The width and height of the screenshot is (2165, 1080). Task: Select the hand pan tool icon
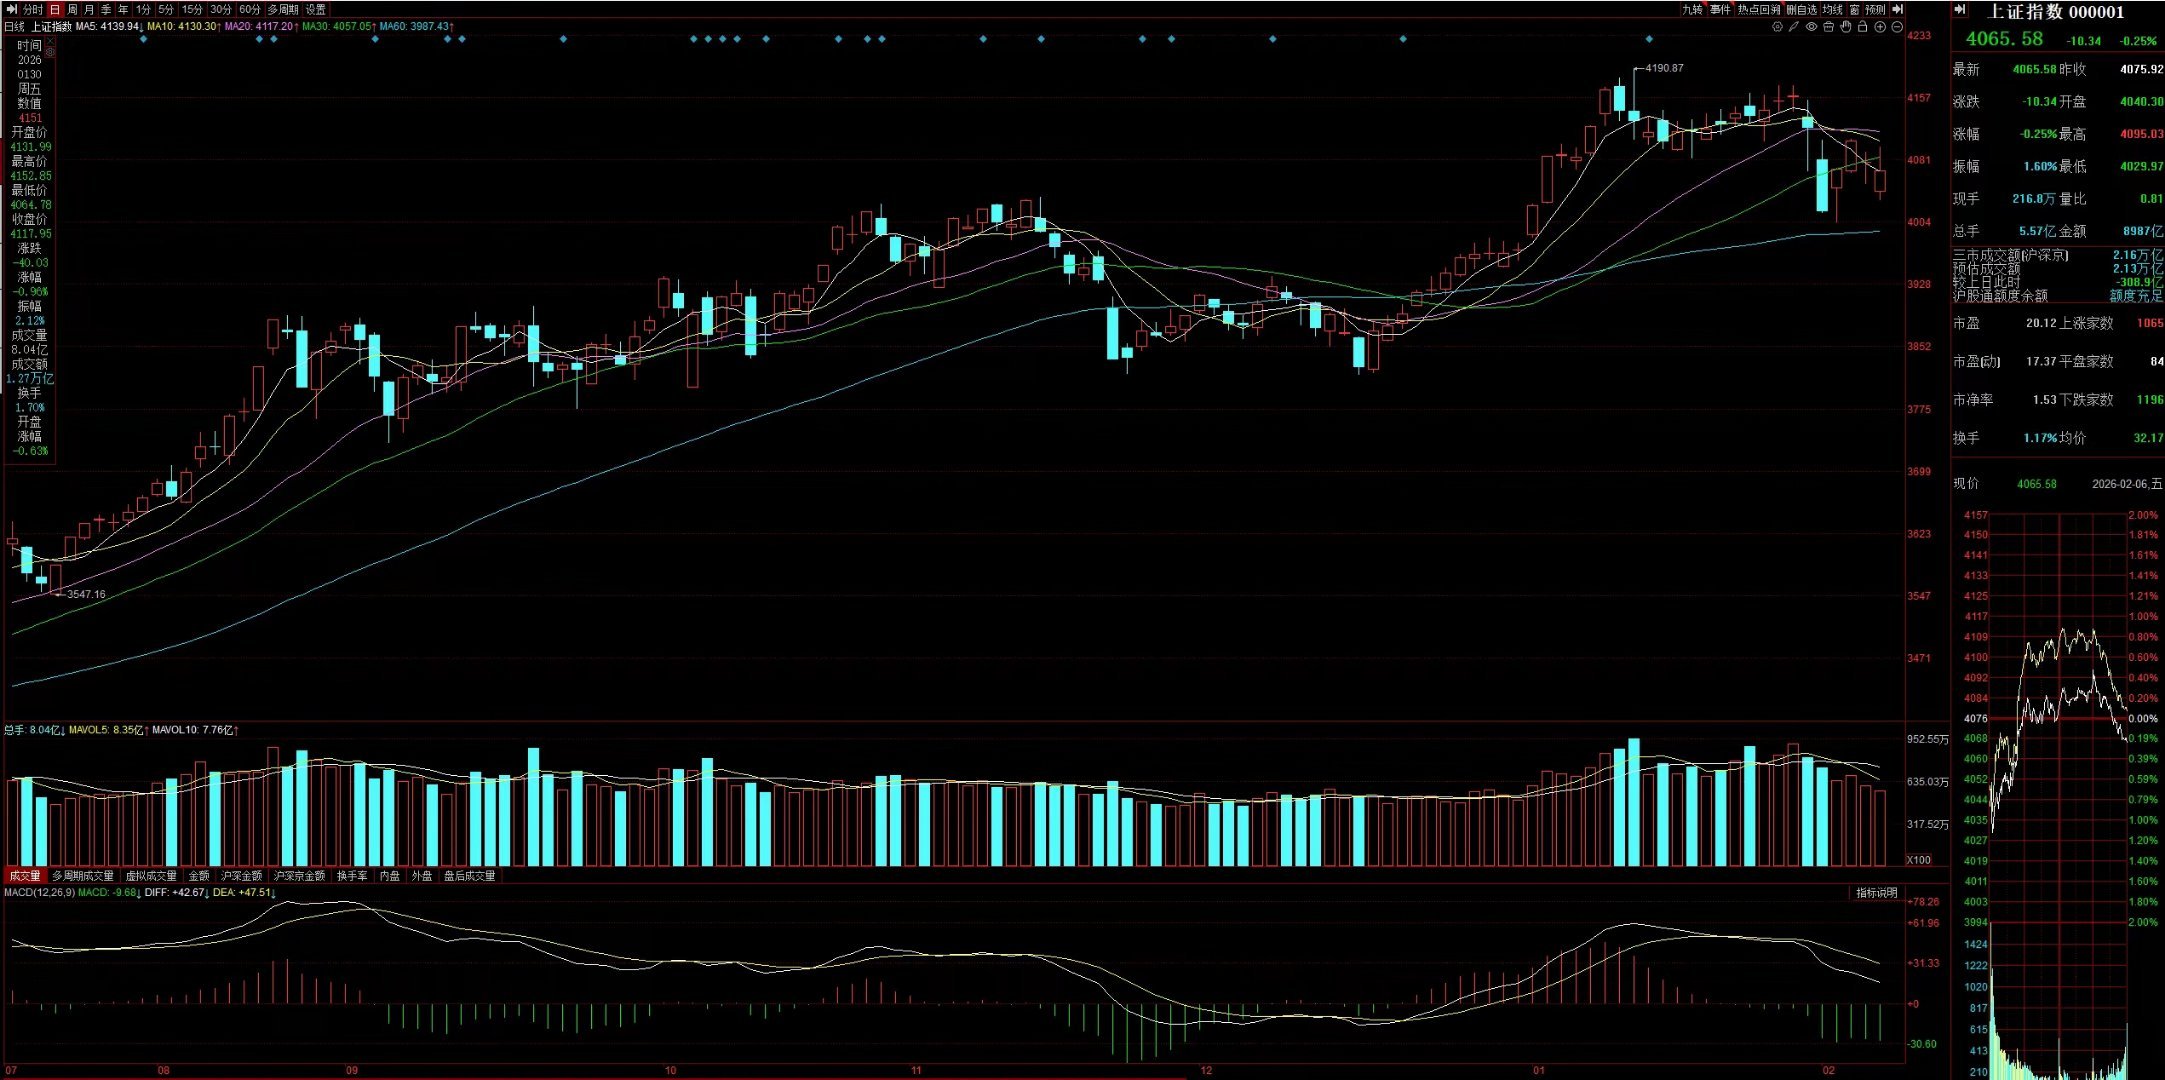pos(1845,27)
